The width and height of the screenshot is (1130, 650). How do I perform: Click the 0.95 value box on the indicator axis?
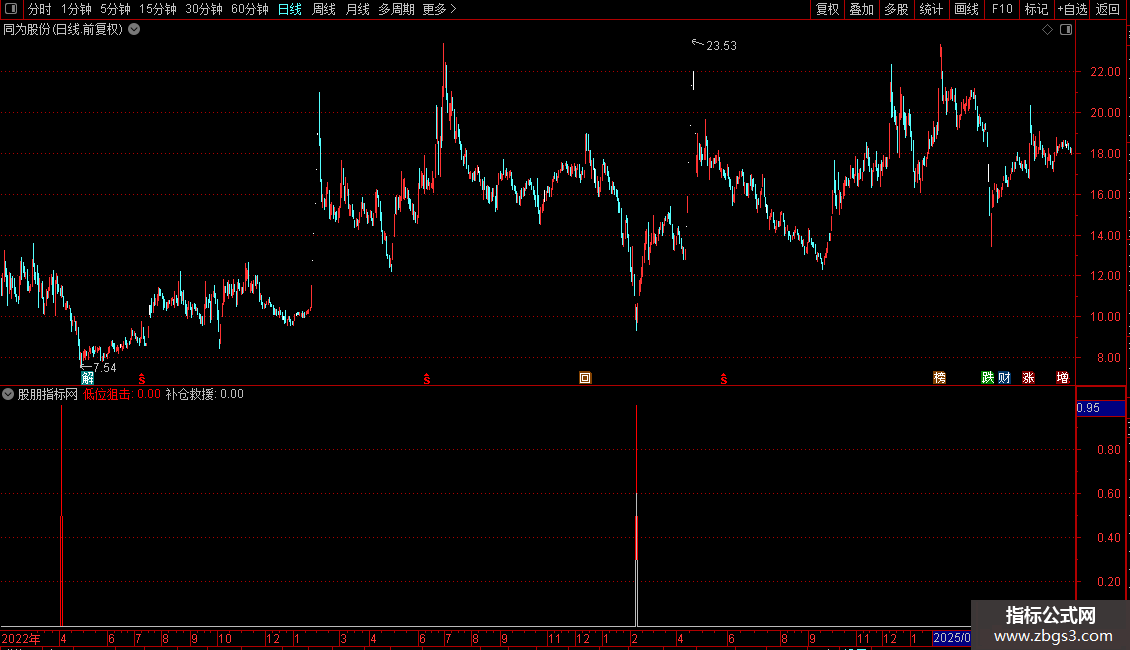coord(1100,408)
